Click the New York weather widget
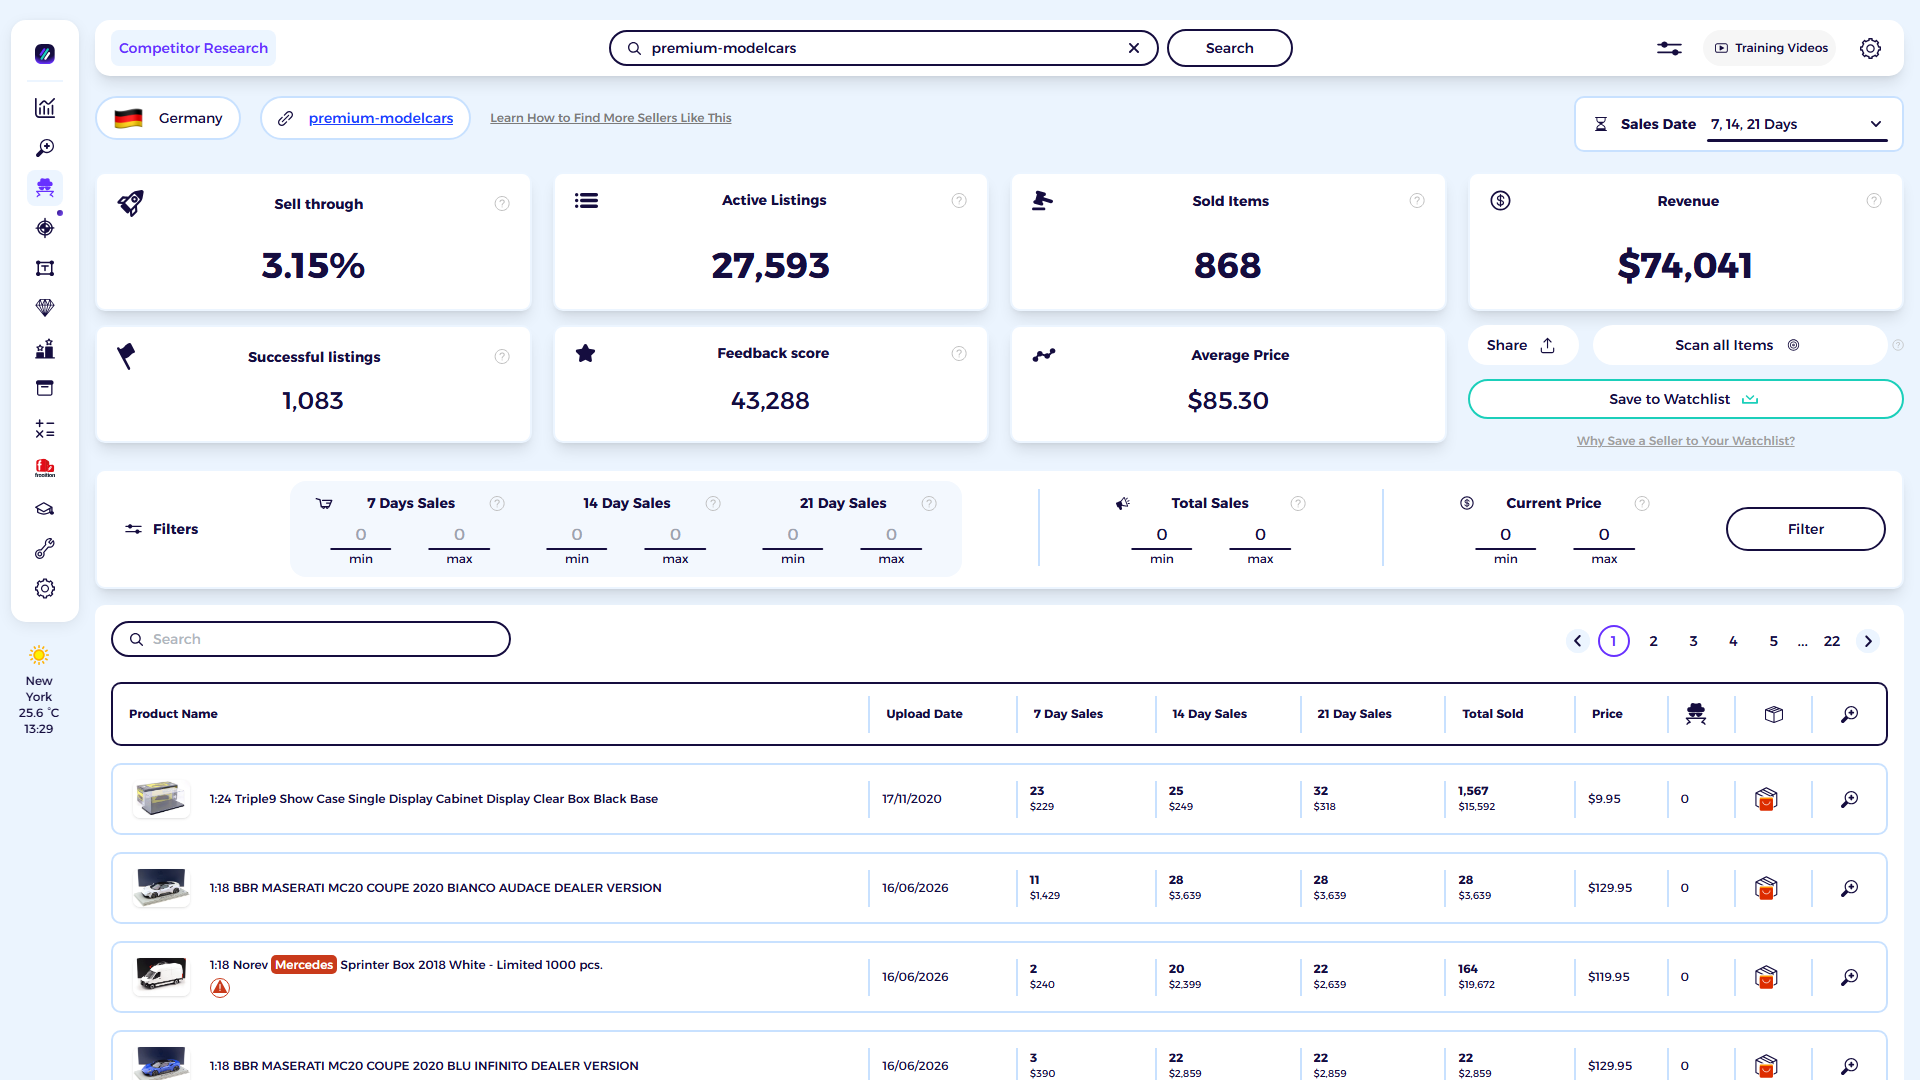 tap(39, 691)
